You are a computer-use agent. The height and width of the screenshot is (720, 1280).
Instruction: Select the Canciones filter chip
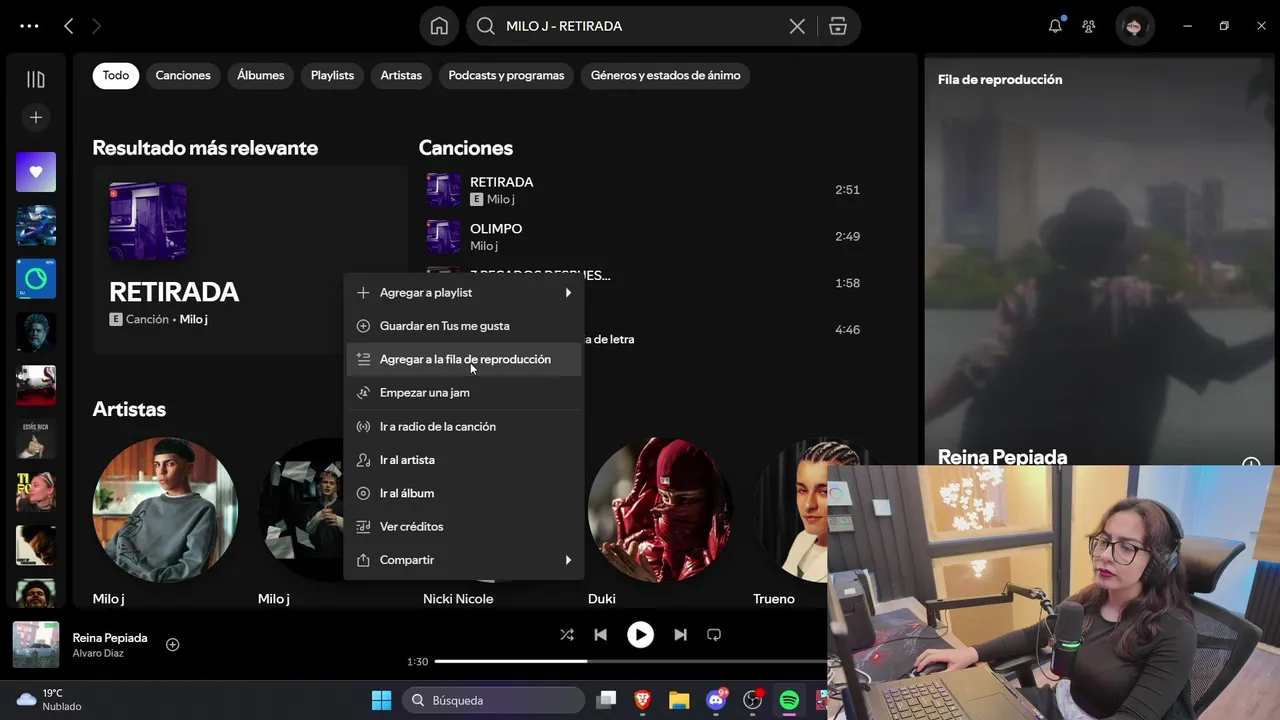183,76
